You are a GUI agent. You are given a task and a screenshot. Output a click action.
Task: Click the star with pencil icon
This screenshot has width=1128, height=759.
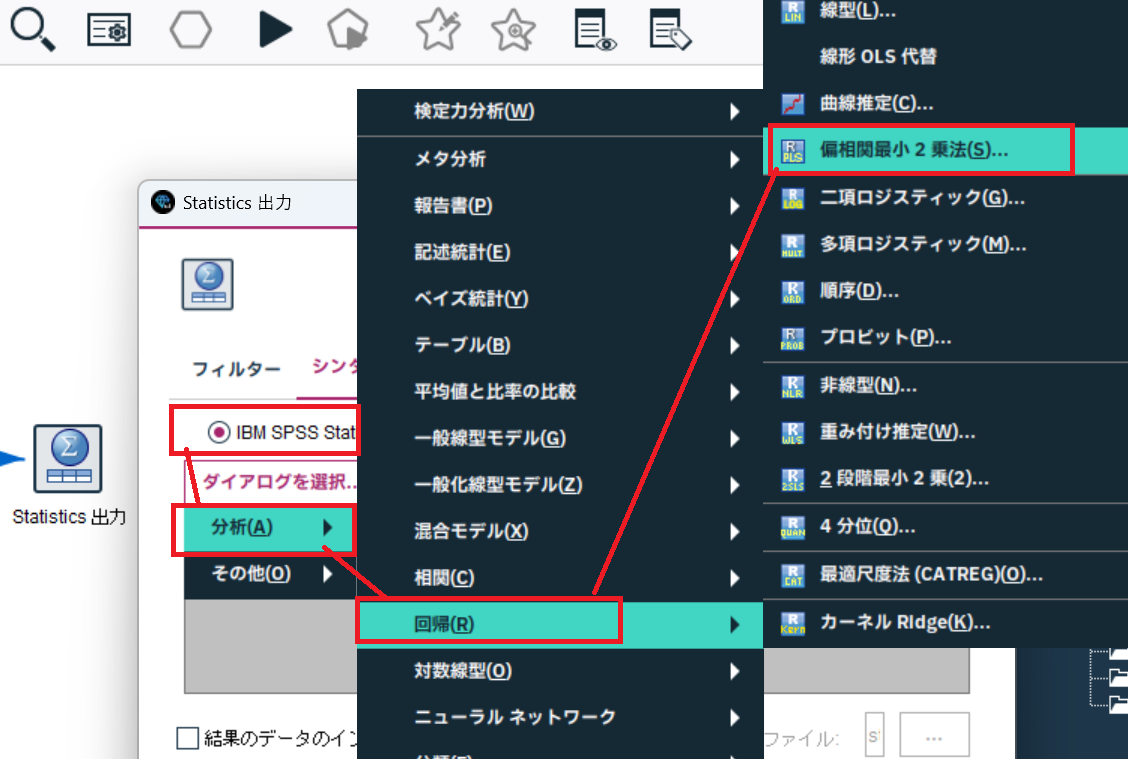438,29
